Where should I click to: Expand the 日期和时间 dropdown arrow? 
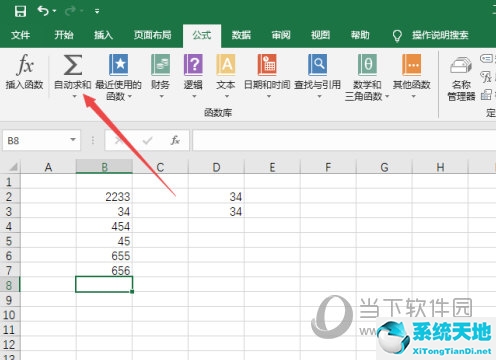click(269, 96)
